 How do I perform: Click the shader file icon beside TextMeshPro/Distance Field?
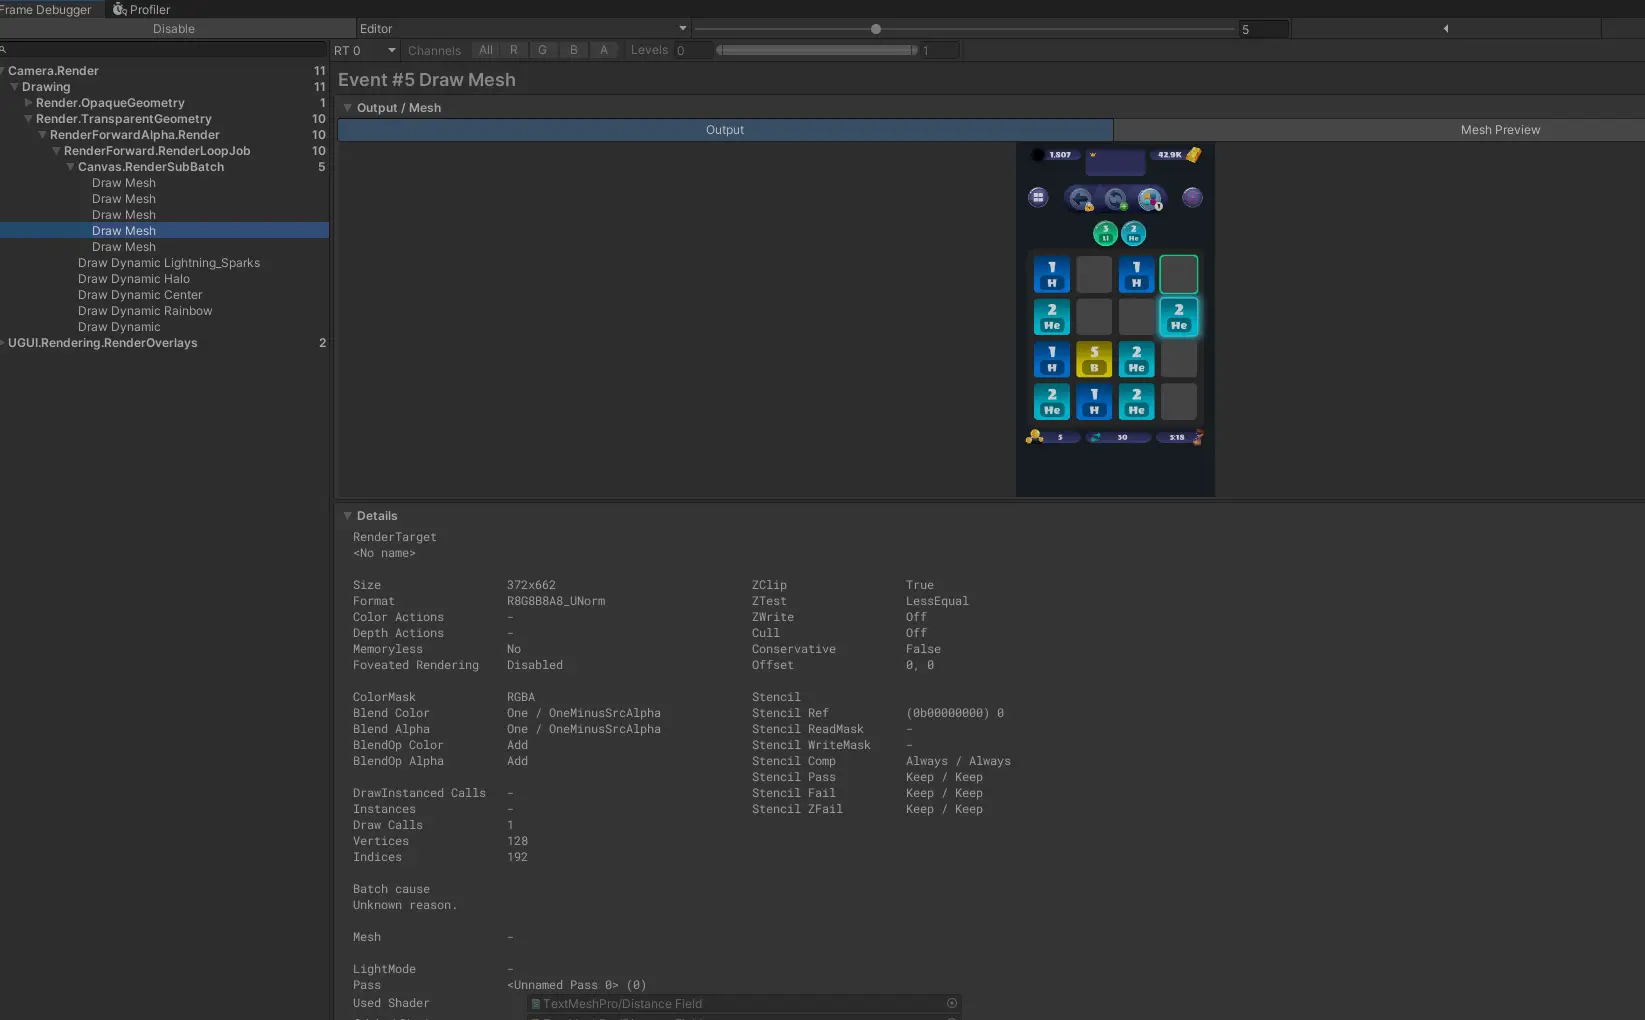click(536, 1004)
